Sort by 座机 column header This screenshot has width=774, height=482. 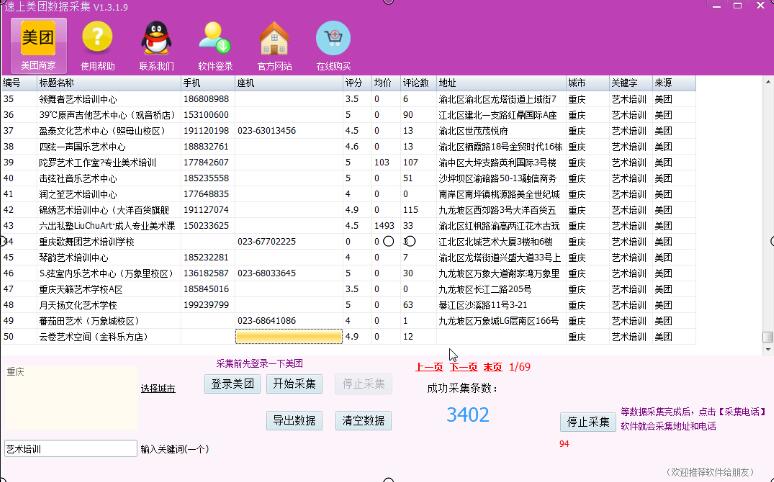pos(289,83)
